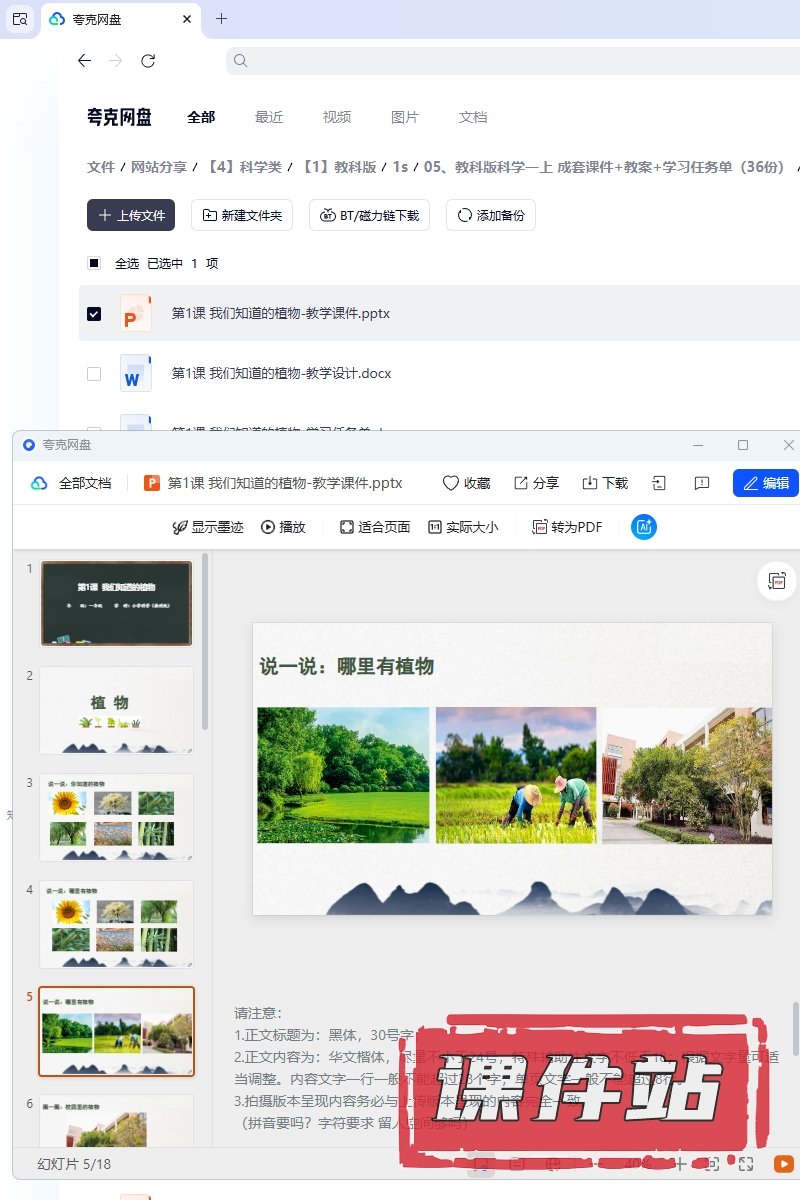800x1200 pixels.
Task: Uncheck 第1课 教学课件.pptx checkbox
Action: (94, 314)
